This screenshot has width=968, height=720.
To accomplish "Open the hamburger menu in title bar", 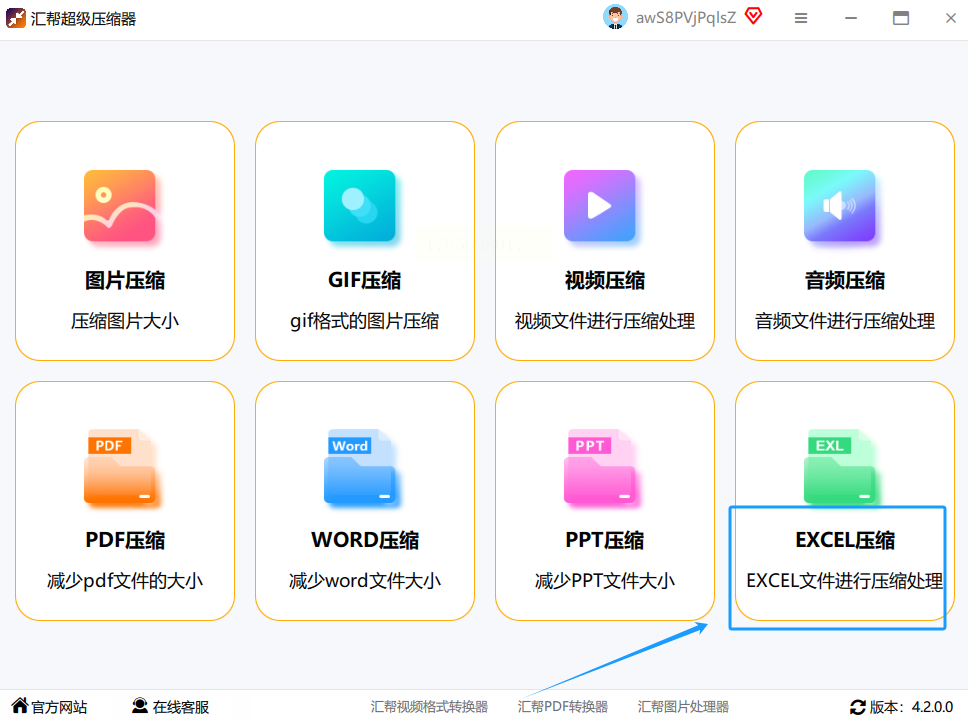I will [x=801, y=19].
